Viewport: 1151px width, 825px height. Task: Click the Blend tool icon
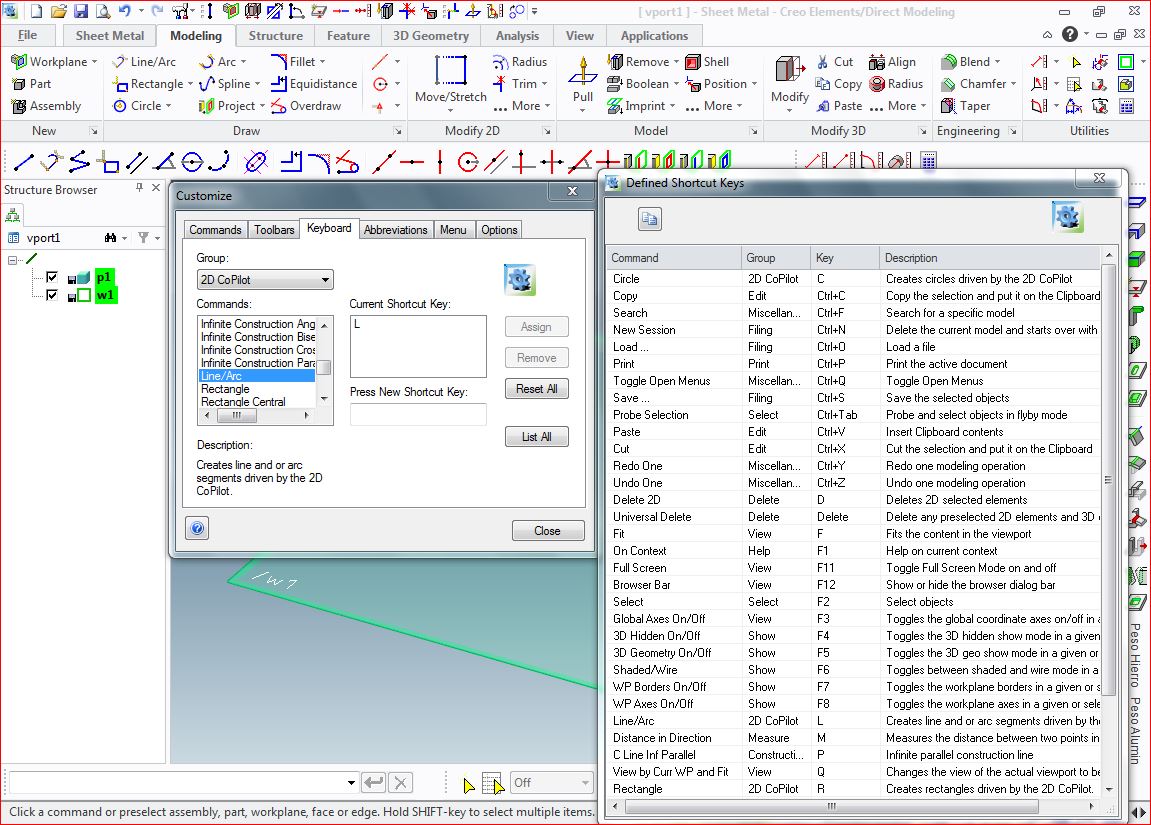tap(949, 62)
